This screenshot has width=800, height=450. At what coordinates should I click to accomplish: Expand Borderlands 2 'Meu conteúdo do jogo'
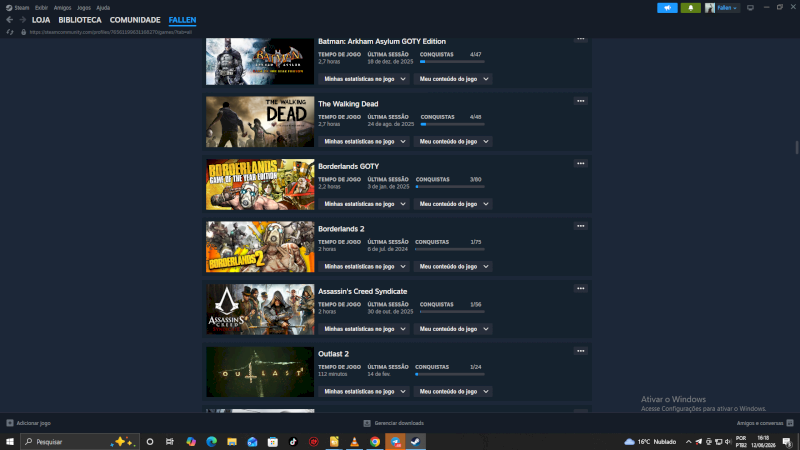pyautogui.click(x=453, y=266)
